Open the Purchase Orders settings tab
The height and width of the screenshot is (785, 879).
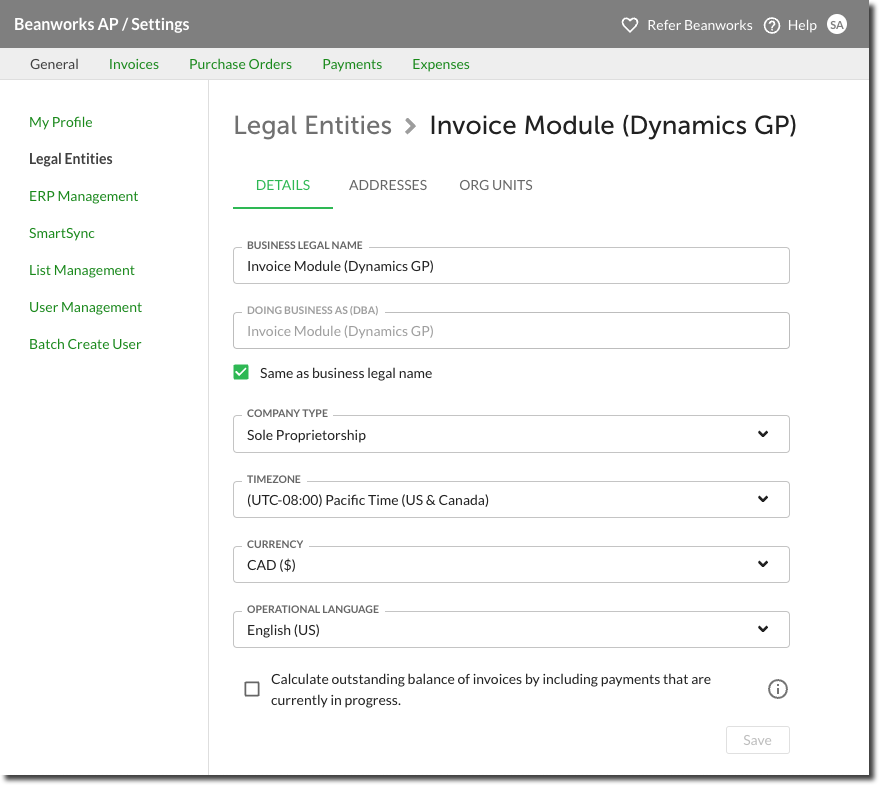[x=240, y=64]
